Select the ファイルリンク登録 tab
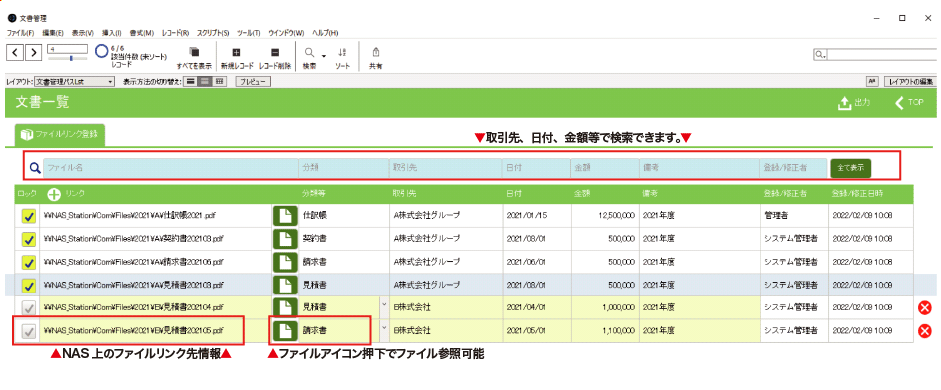 pyautogui.click(x=60, y=135)
